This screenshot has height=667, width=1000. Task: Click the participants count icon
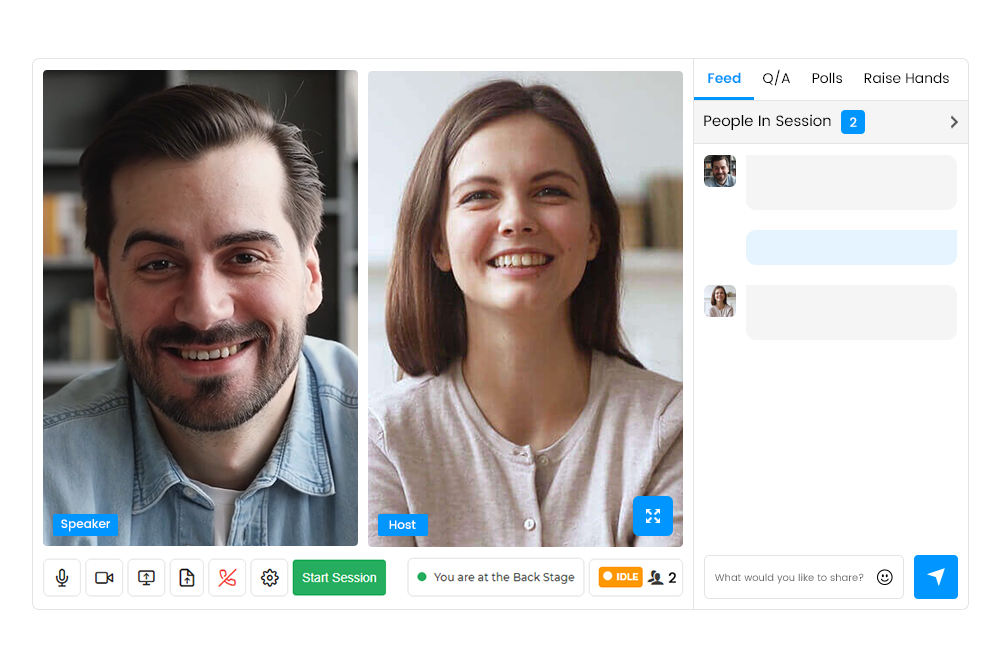[657, 577]
